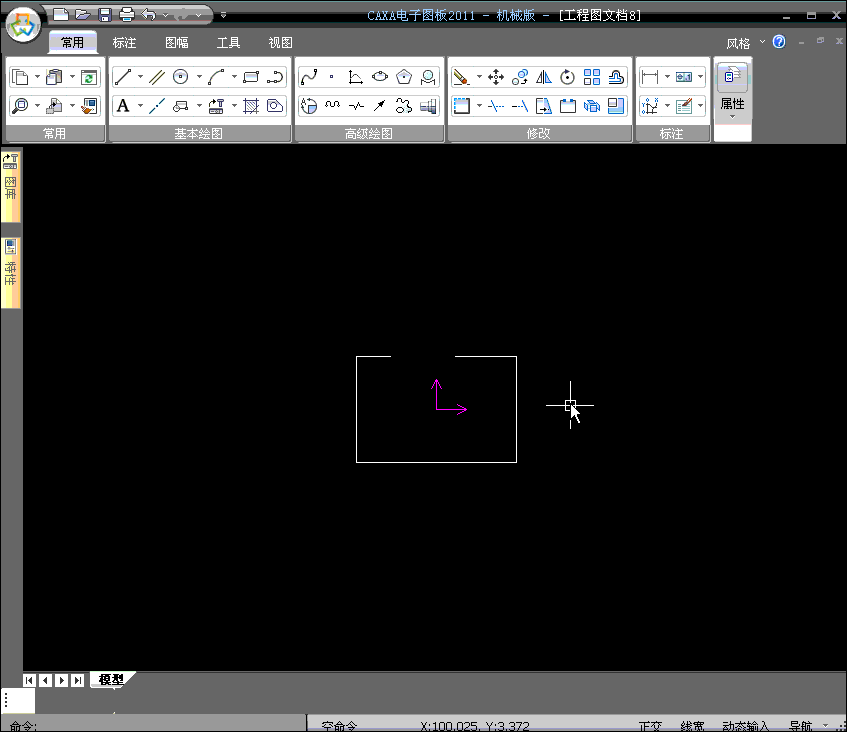Expand the Dimension tool dropdown arrow
This screenshot has height=732, width=847.
coord(667,77)
